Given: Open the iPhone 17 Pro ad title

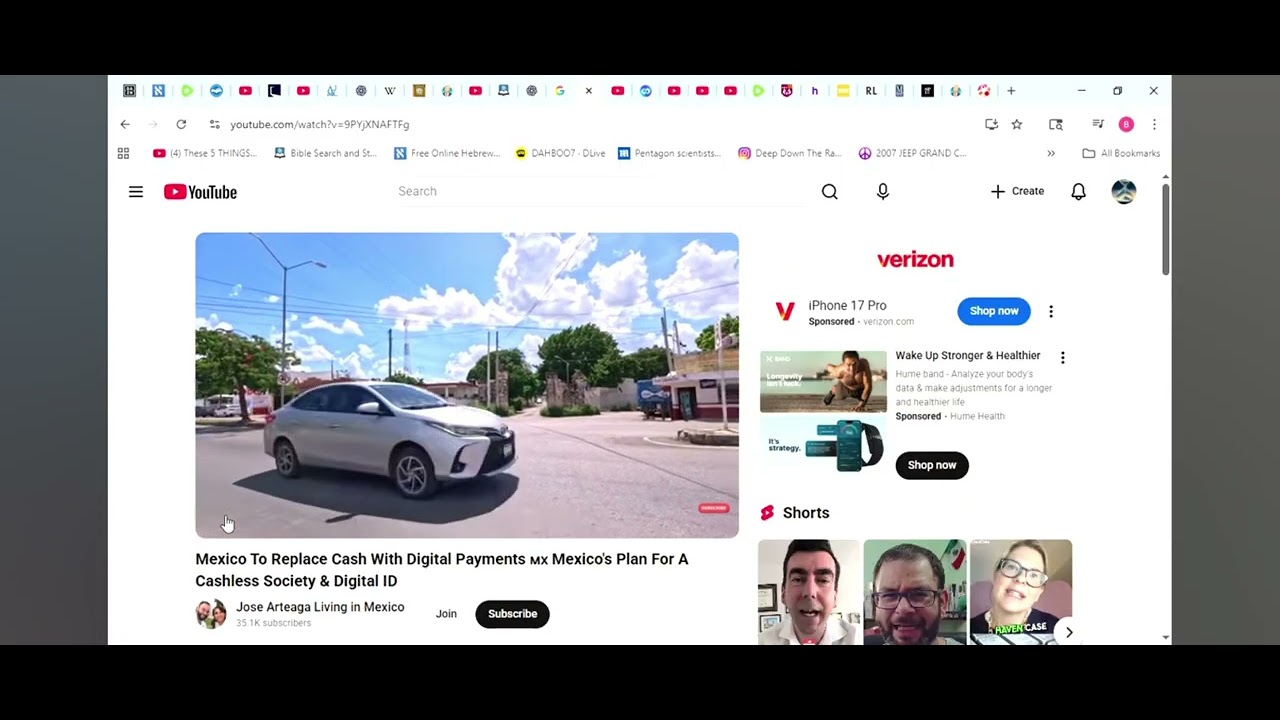Looking at the screenshot, I should point(847,305).
